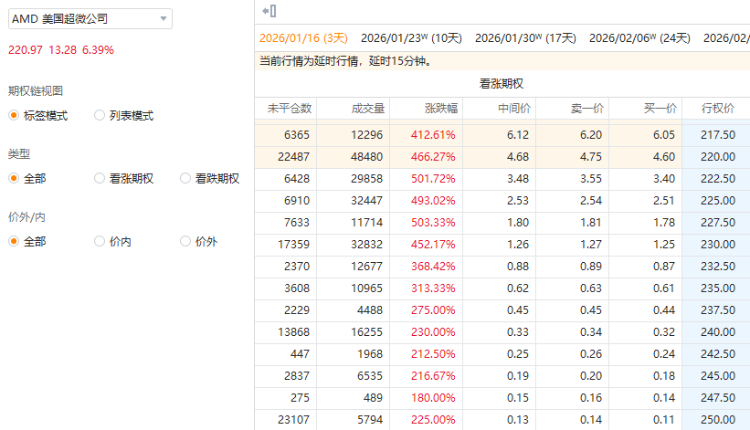Viewport: 750px width, 430px height.
Task: Select 价内 option filter
Action: pyautogui.click(x=100, y=241)
